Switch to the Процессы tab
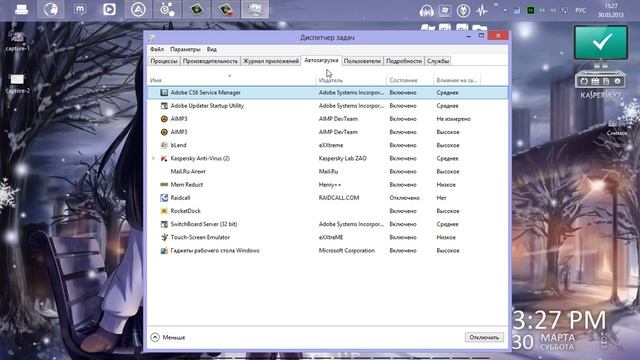640x360 pixels. coord(164,61)
